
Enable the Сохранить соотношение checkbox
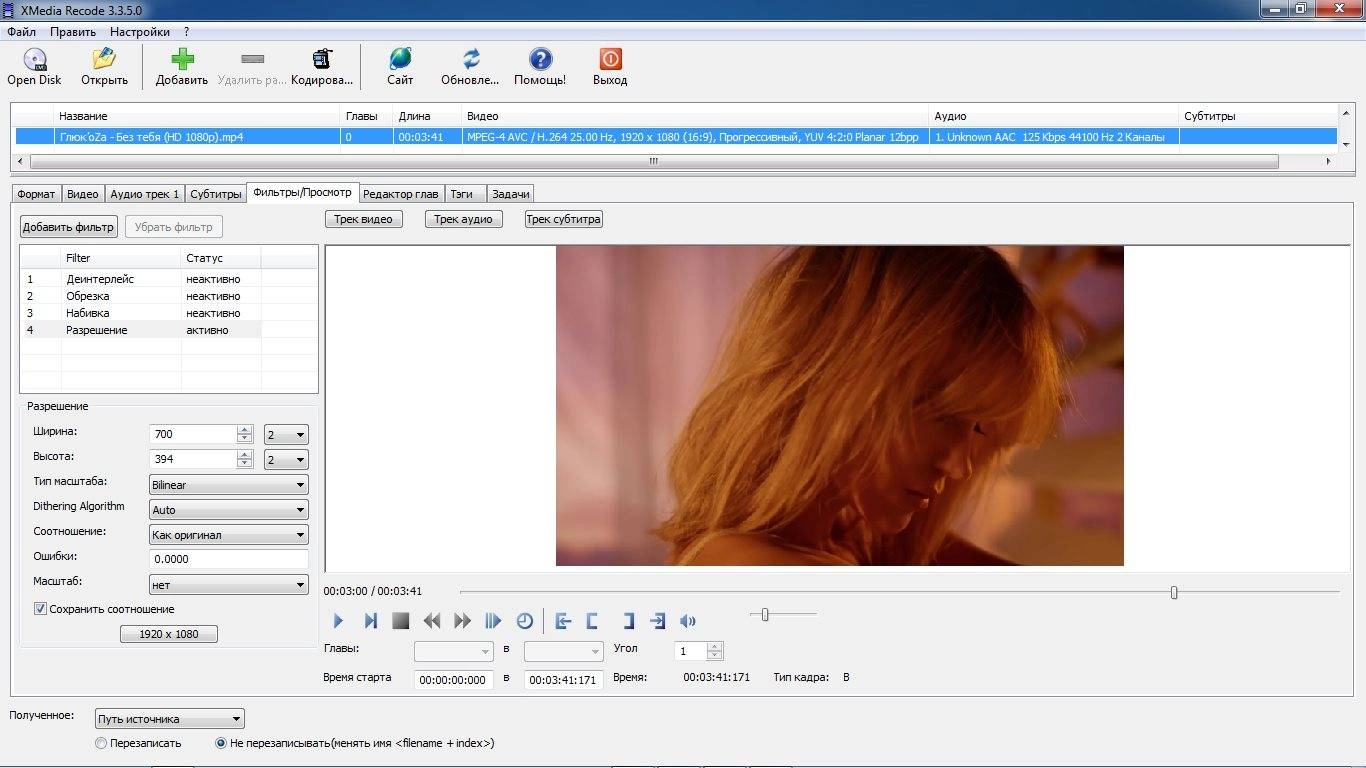tap(40, 608)
